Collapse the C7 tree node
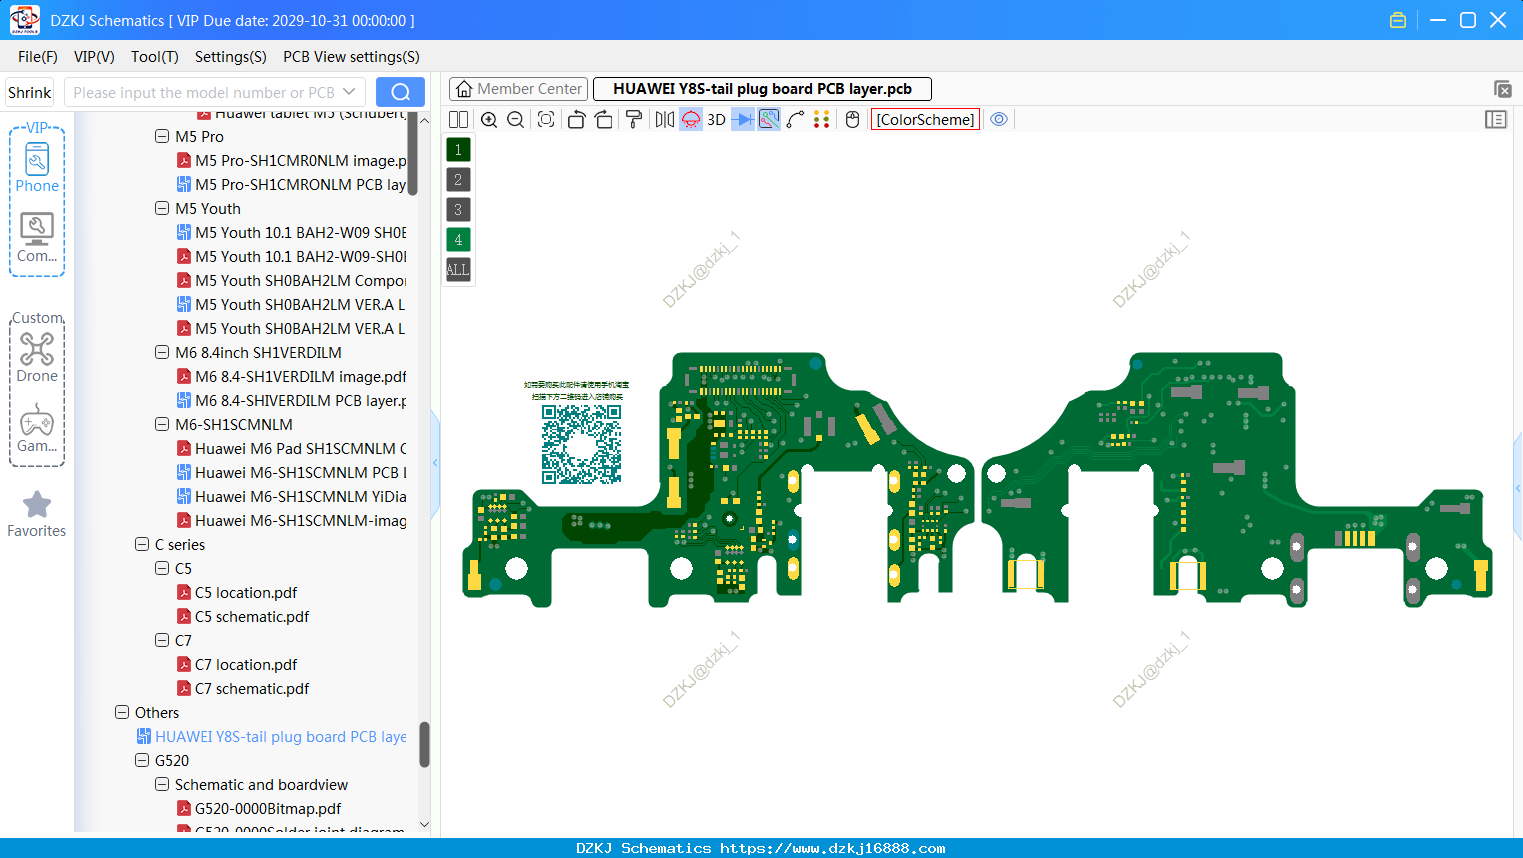The width and height of the screenshot is (1523, 858). point(162,640)
